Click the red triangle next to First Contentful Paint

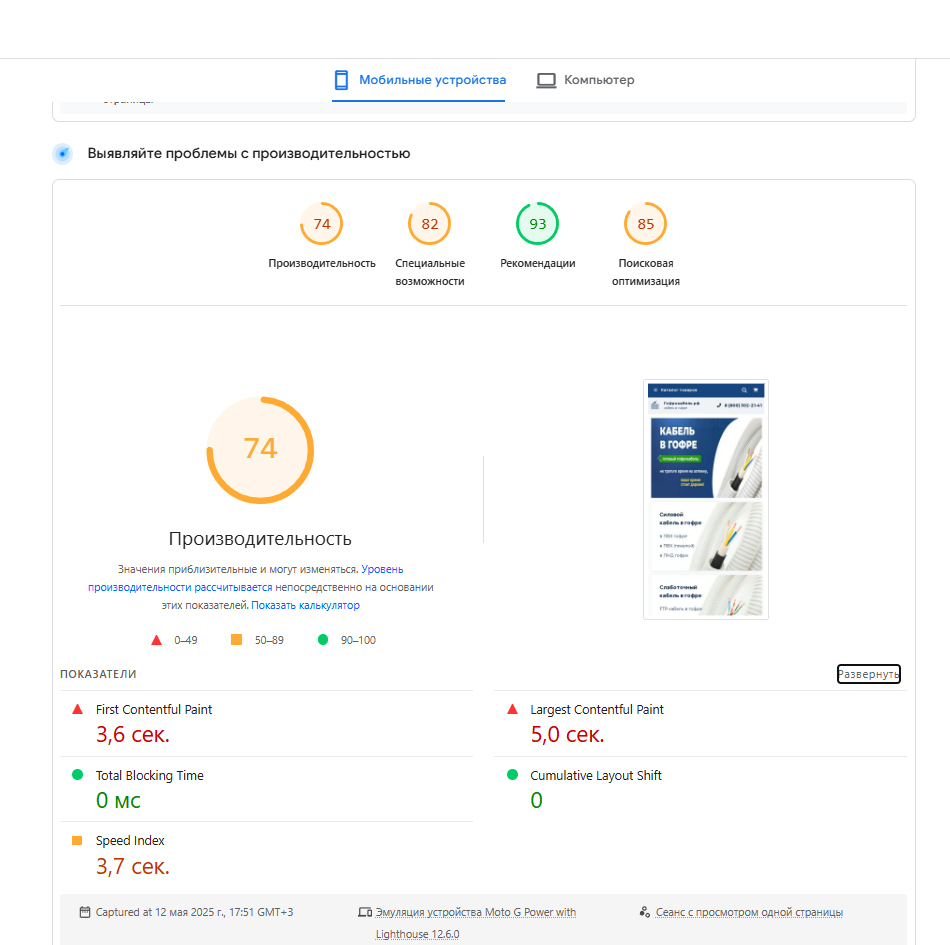tap(77, 709)
